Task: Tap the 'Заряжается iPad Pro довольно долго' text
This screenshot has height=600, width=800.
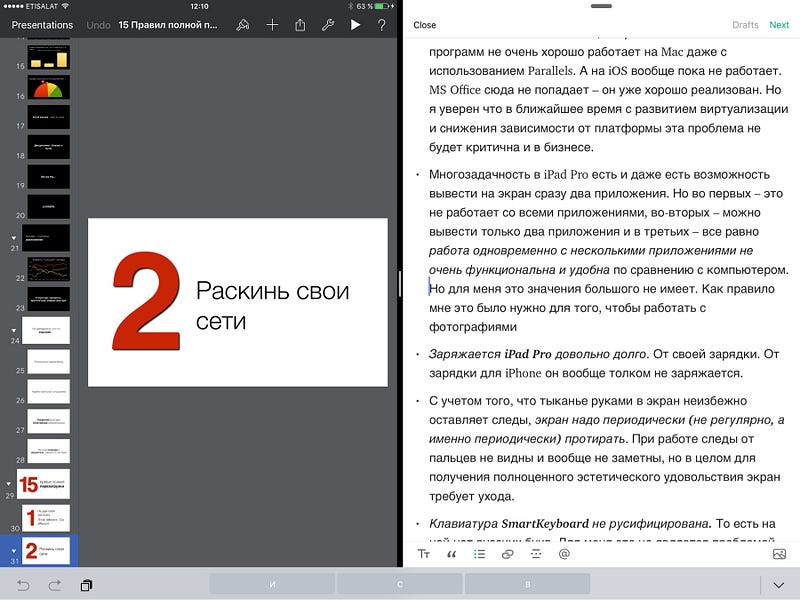Action: point(538,354)
